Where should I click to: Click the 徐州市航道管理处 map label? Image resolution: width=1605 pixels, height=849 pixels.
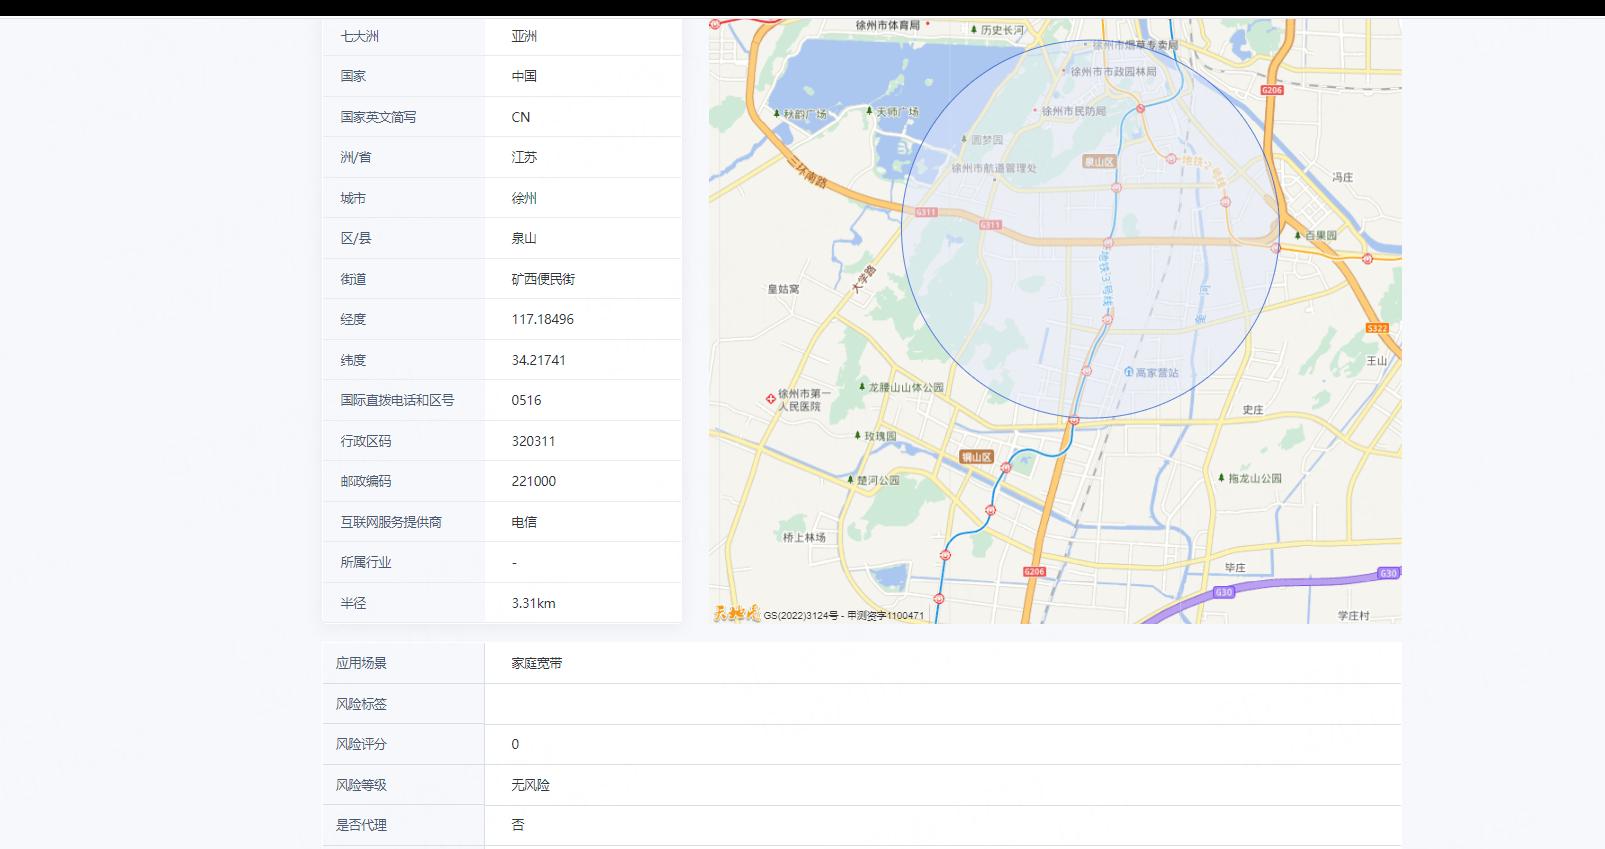click(994, 168)
